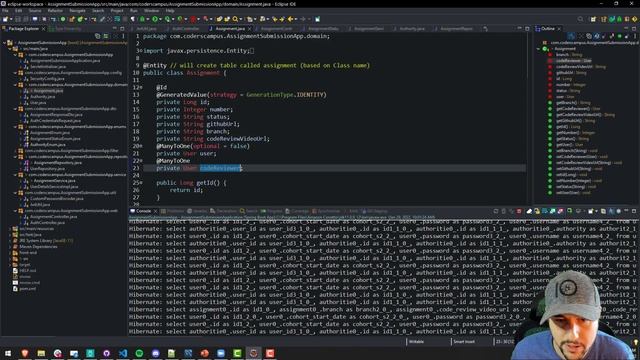This screenshot has height=360, width=640.
Task: Open AssignmentController.java in Package Explorer
Action: tap(53, 217)
